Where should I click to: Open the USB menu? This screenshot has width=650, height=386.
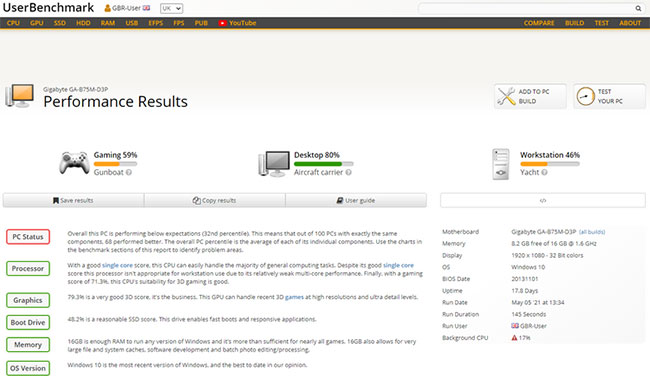(x=132, y=23)
